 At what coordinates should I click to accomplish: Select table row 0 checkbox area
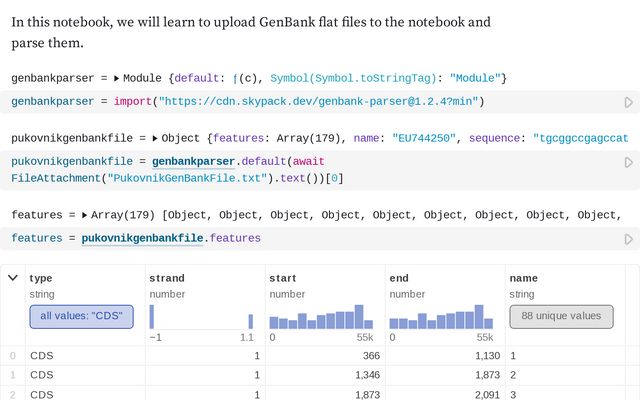[13, 356]
